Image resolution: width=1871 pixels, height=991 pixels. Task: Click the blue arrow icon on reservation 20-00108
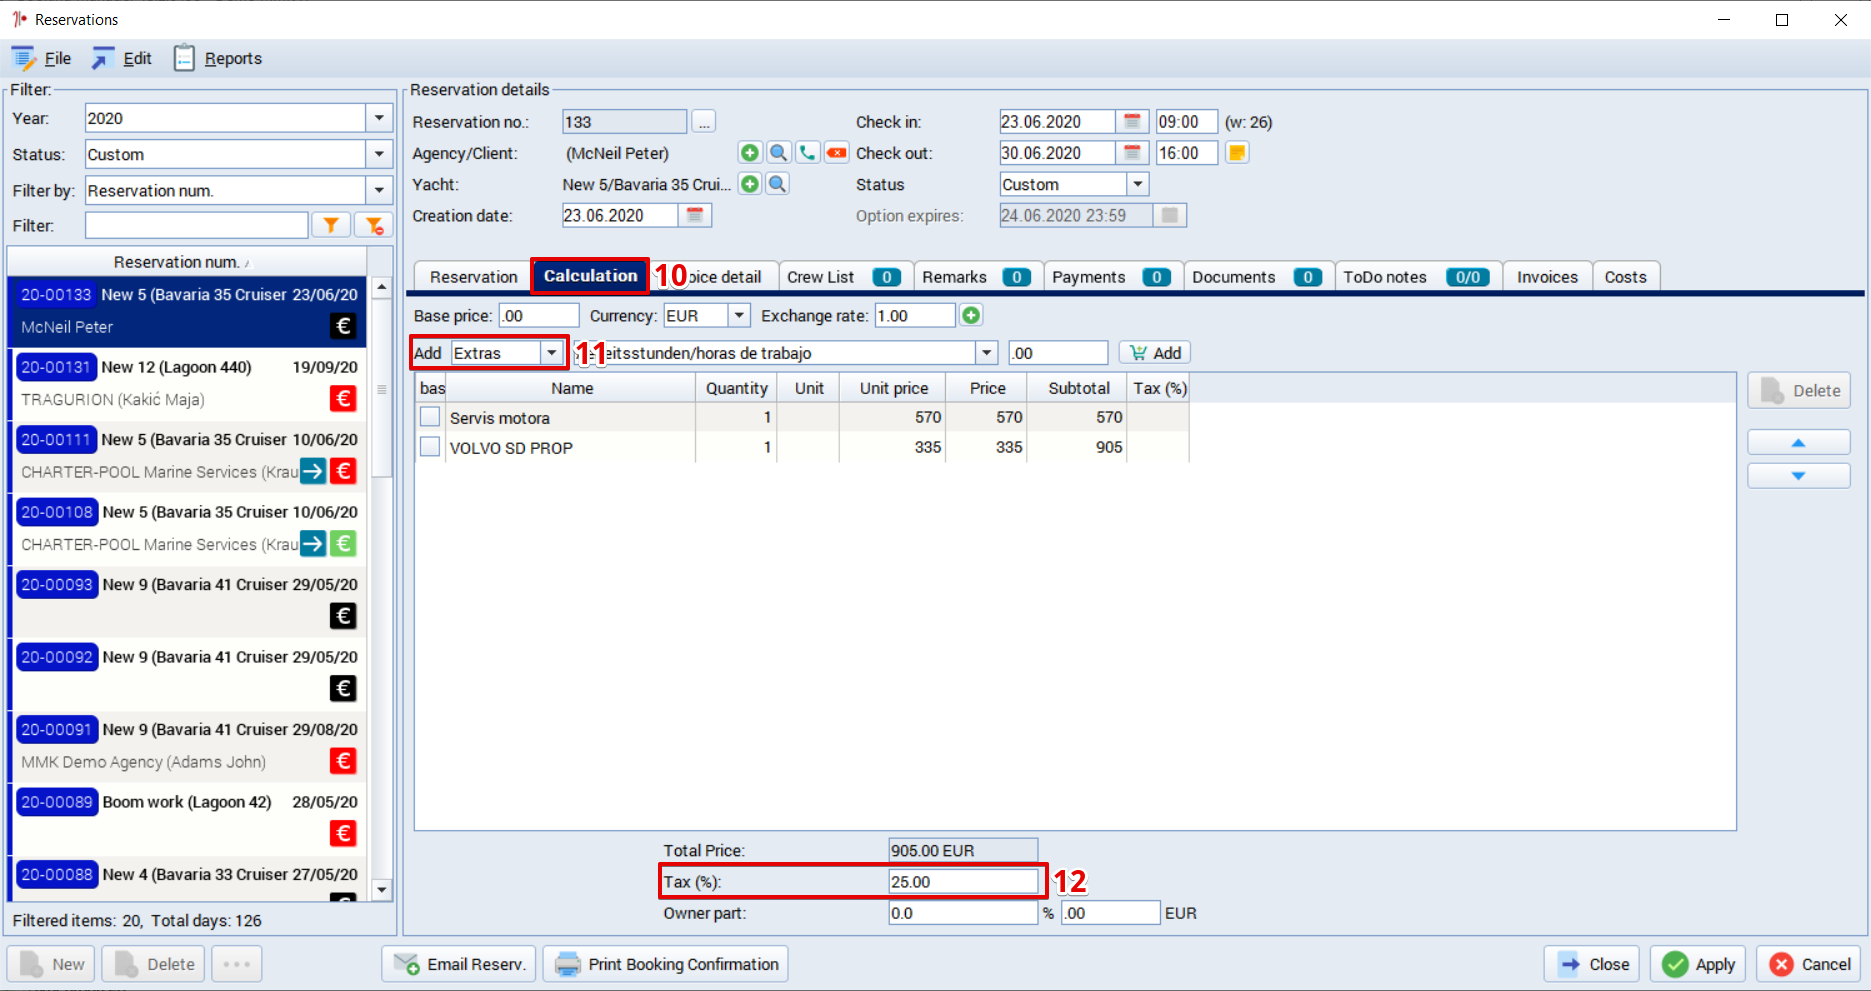313,544
